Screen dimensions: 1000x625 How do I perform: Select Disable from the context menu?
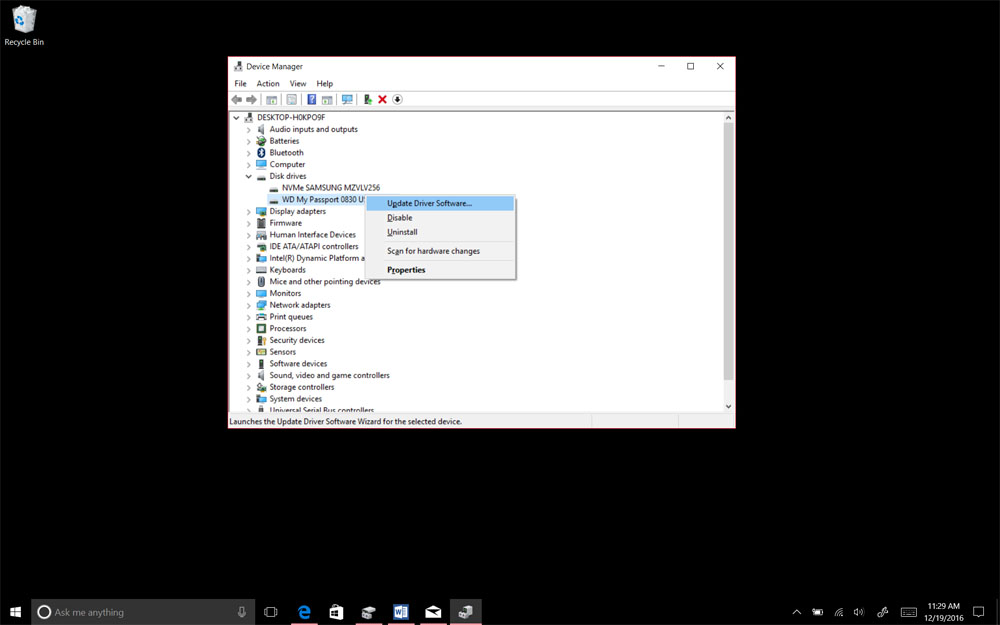[400, 217]
